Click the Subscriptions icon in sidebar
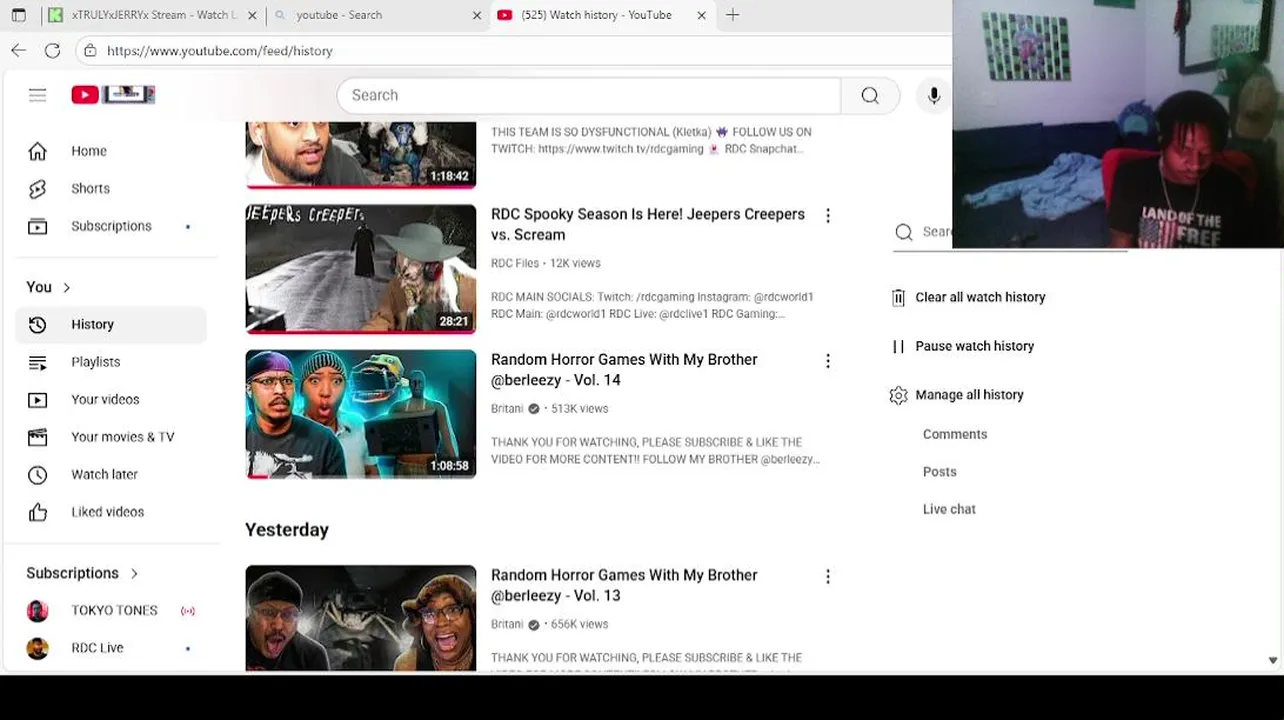 pos(37,226)
